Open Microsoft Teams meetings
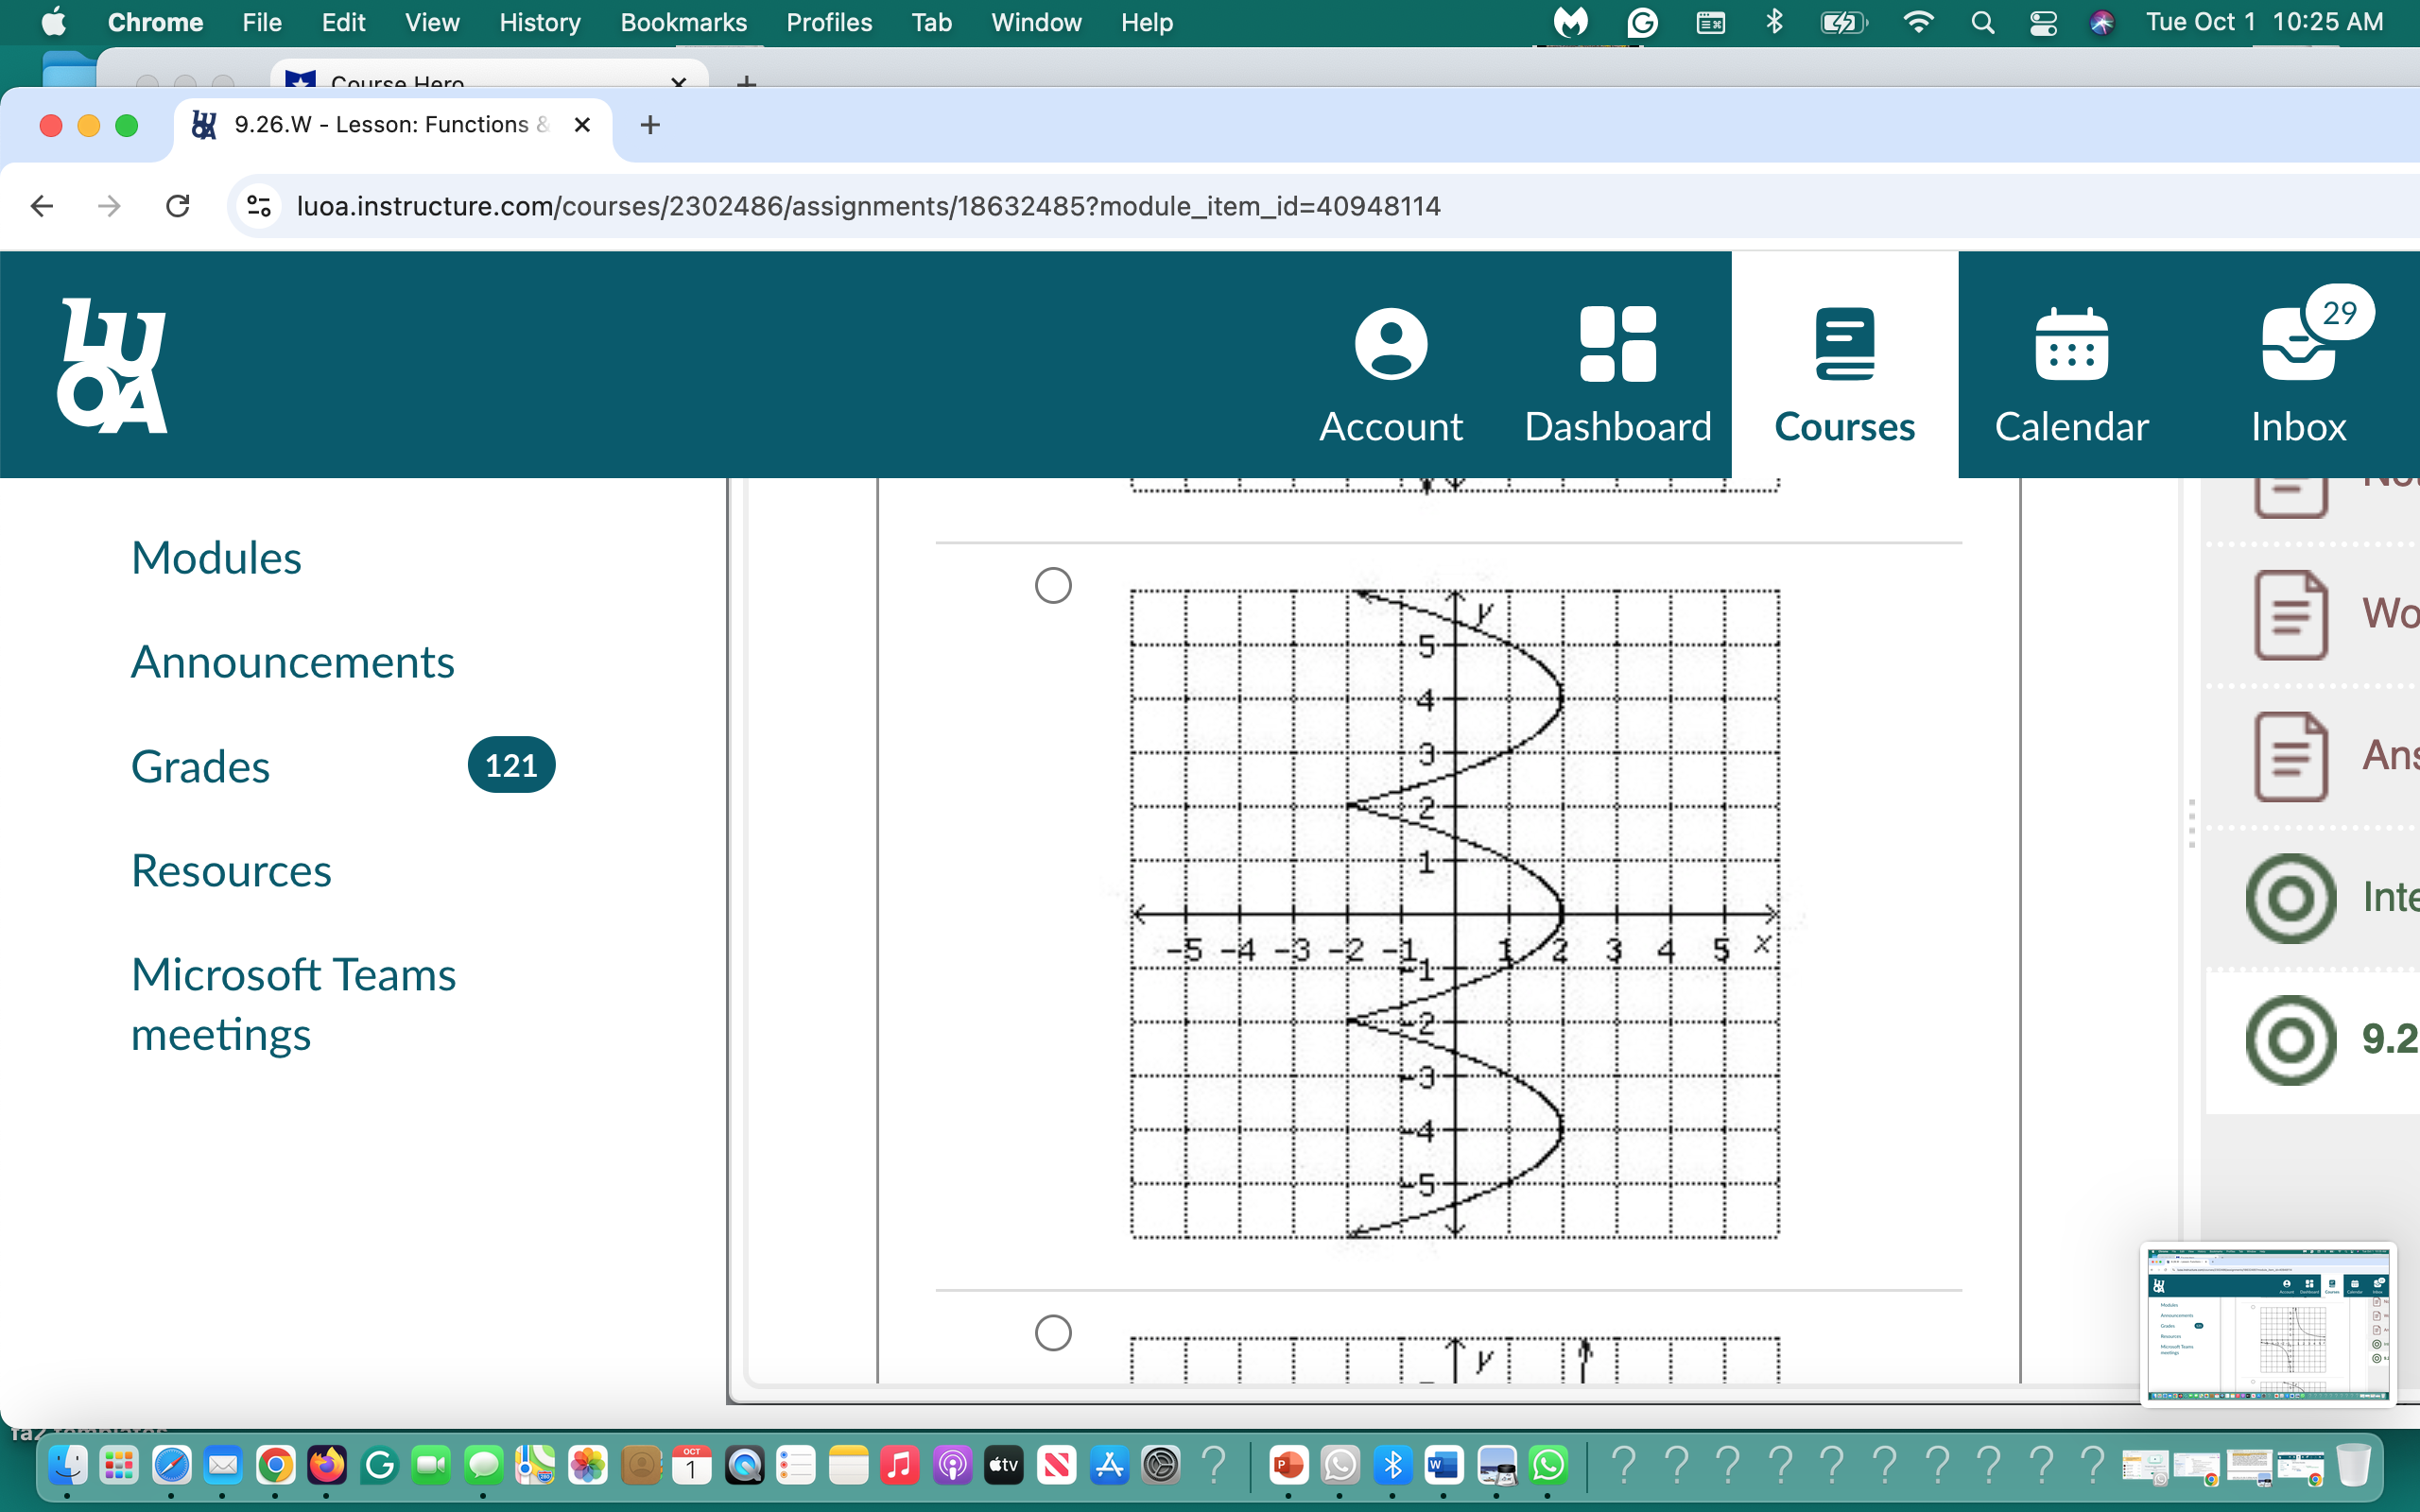The width and height of the screenshot is (2420, 1512). point(292,1003)
